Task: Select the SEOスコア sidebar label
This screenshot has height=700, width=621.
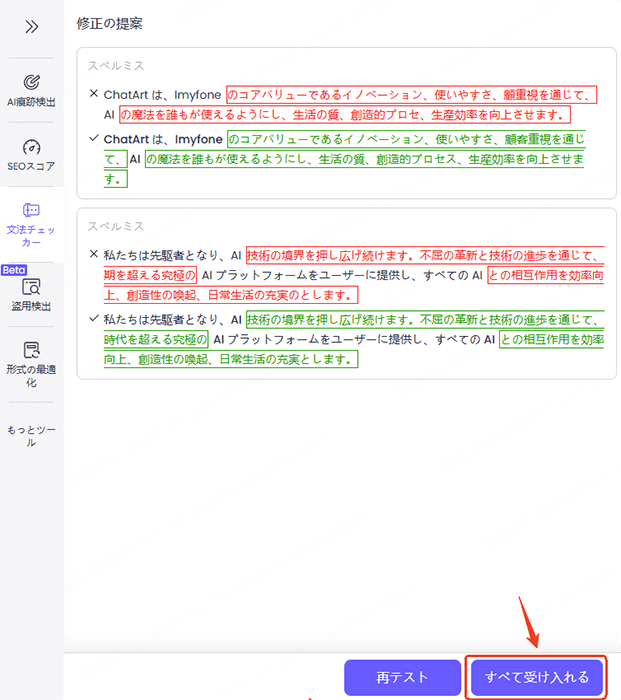Action: coord(31,167)
